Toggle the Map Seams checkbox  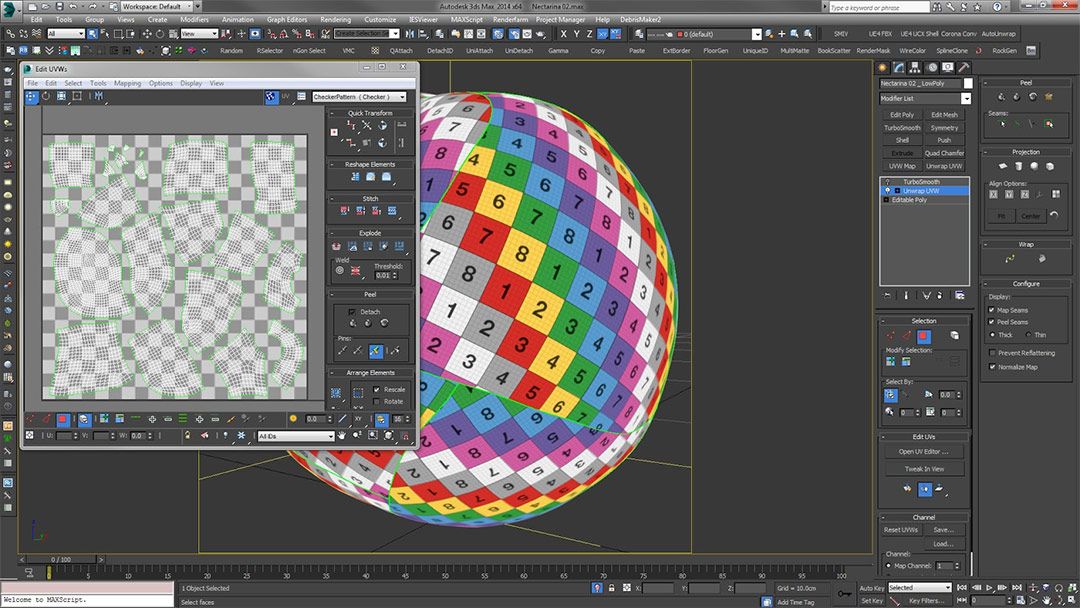point(992,310)
